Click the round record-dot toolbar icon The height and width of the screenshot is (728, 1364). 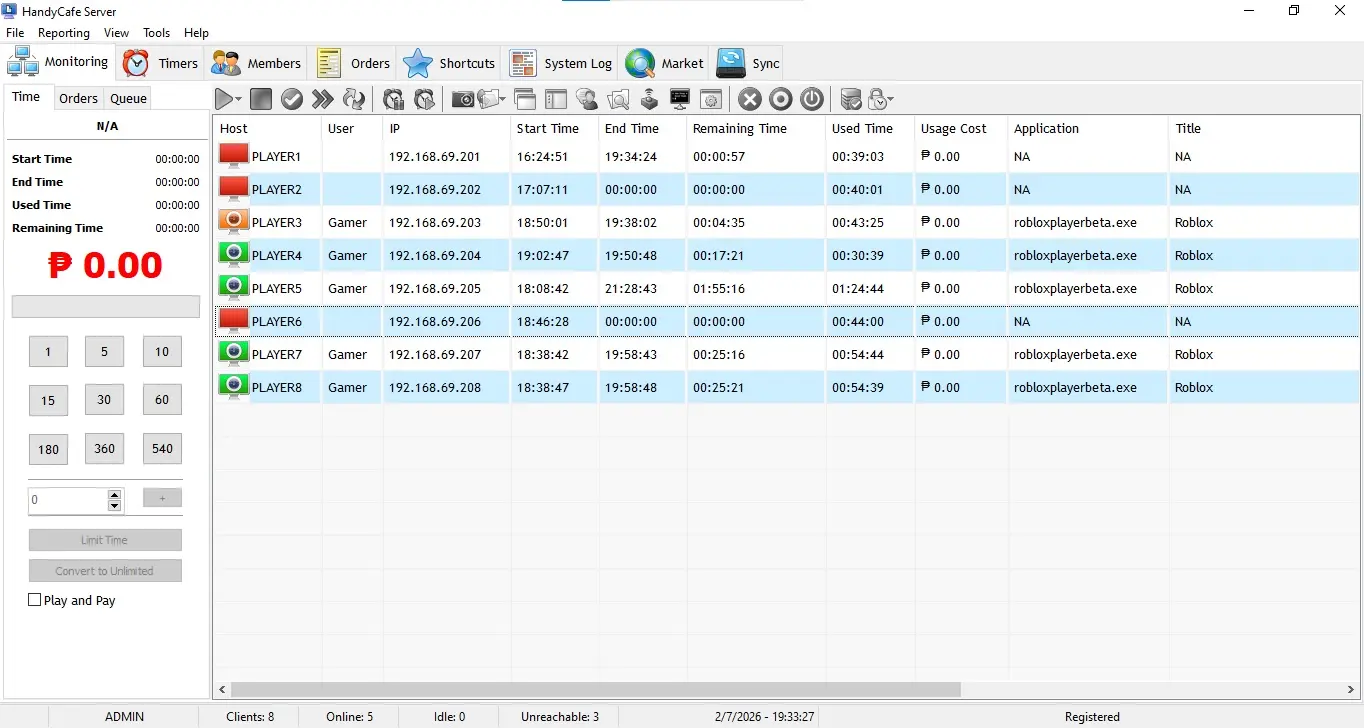click(781, 99)
